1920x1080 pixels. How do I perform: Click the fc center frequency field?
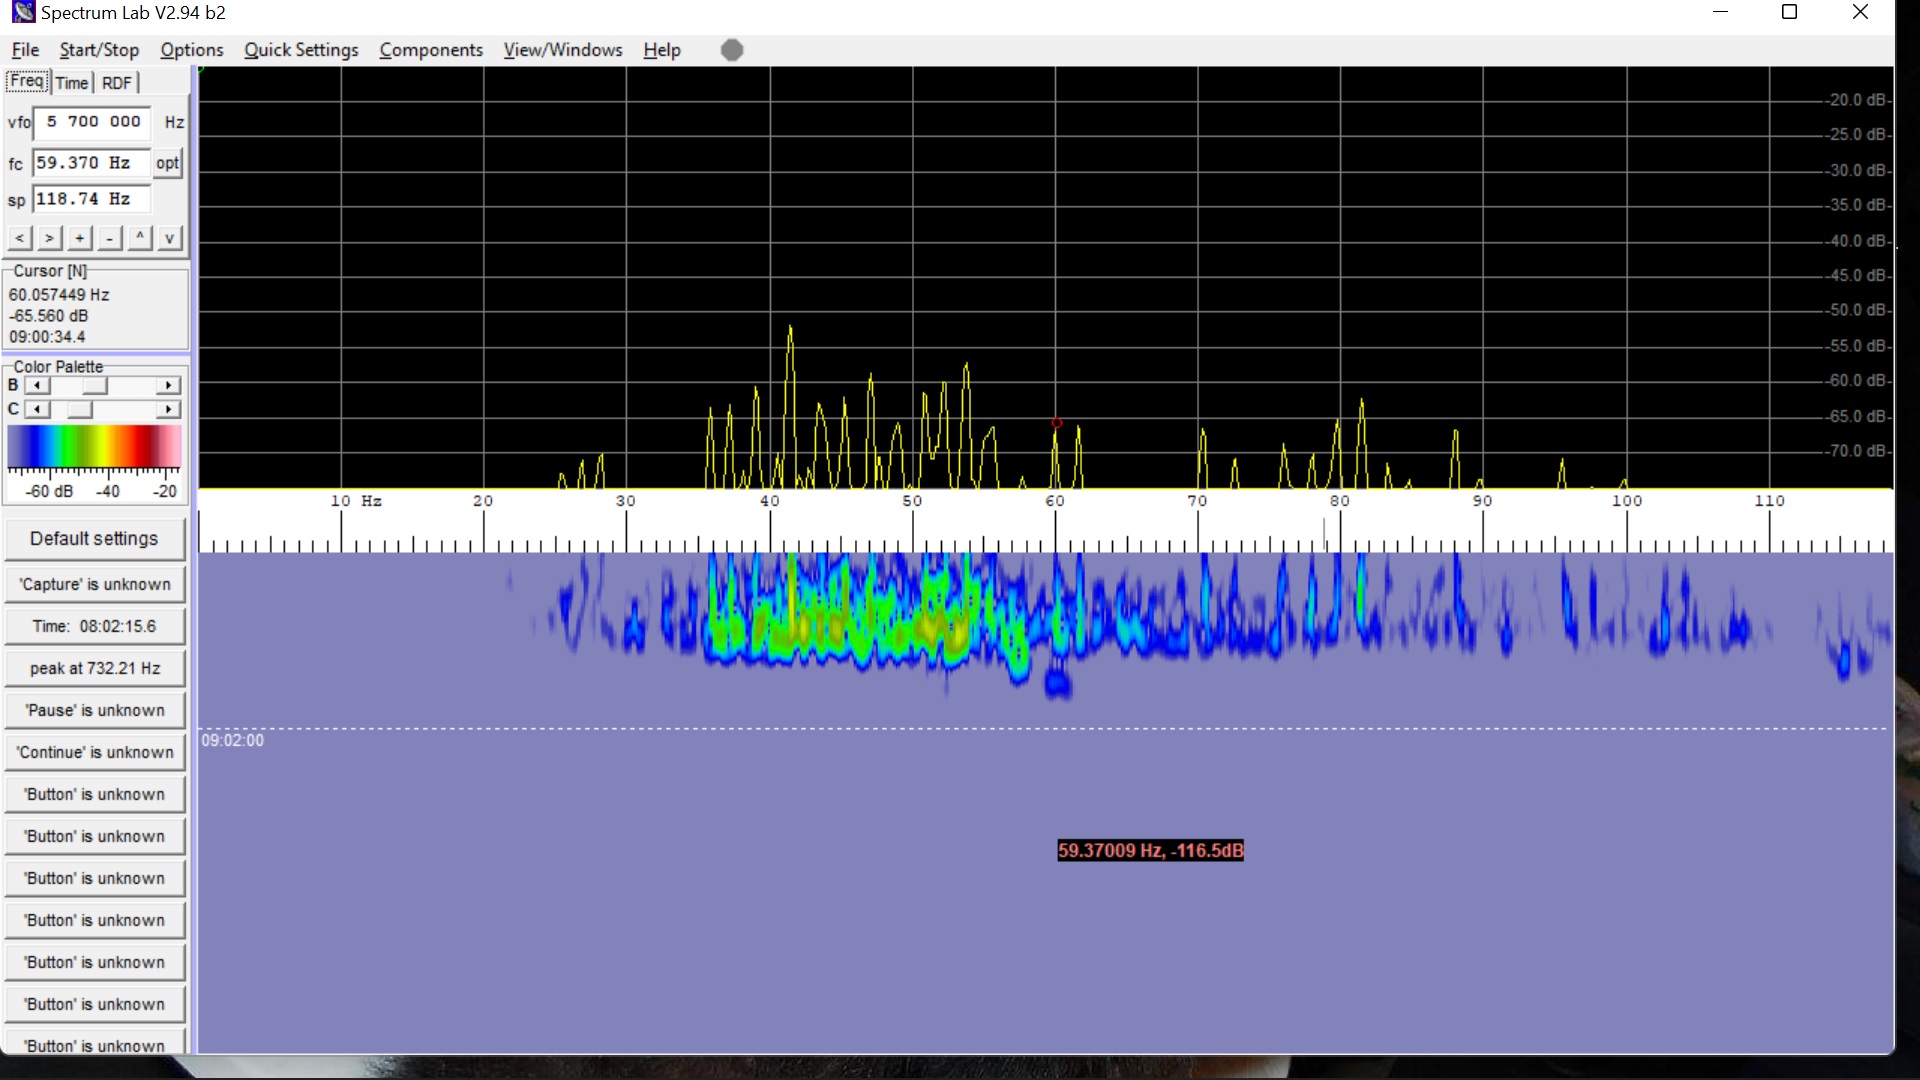coord(91,163)
